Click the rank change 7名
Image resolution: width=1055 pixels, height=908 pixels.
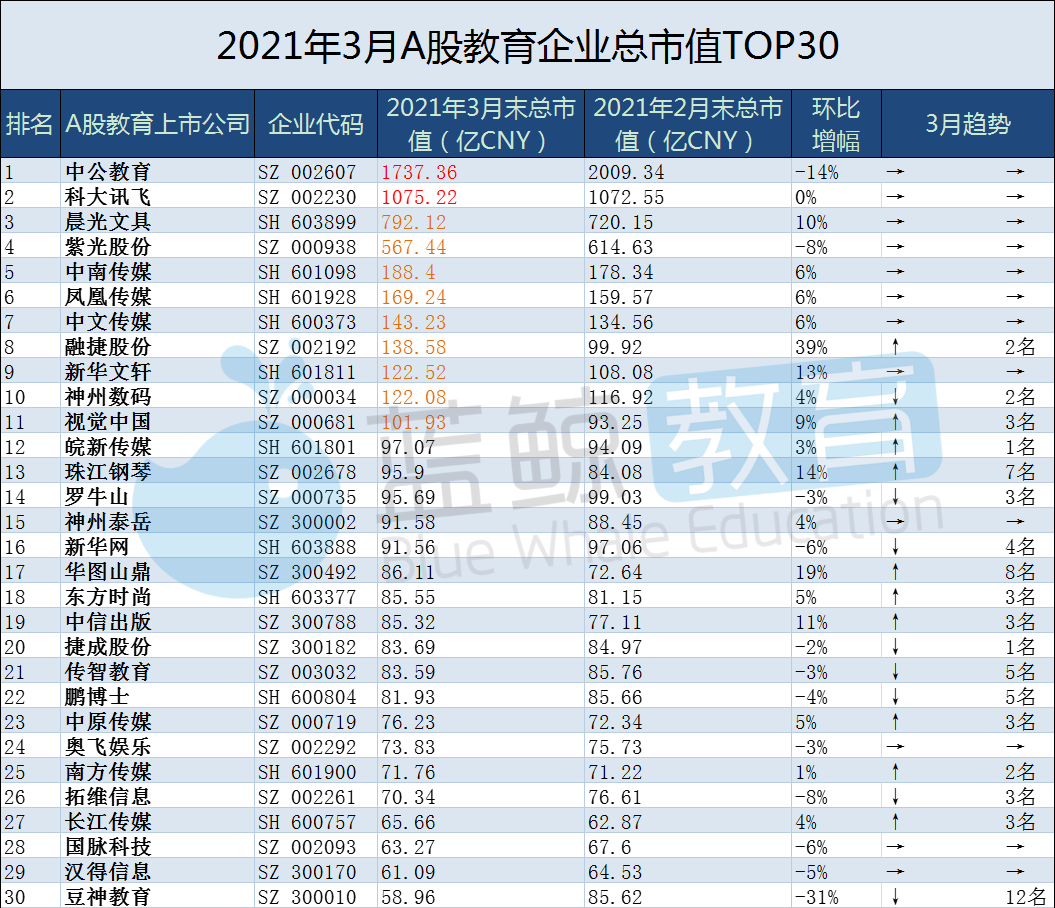click(1020, 471)
